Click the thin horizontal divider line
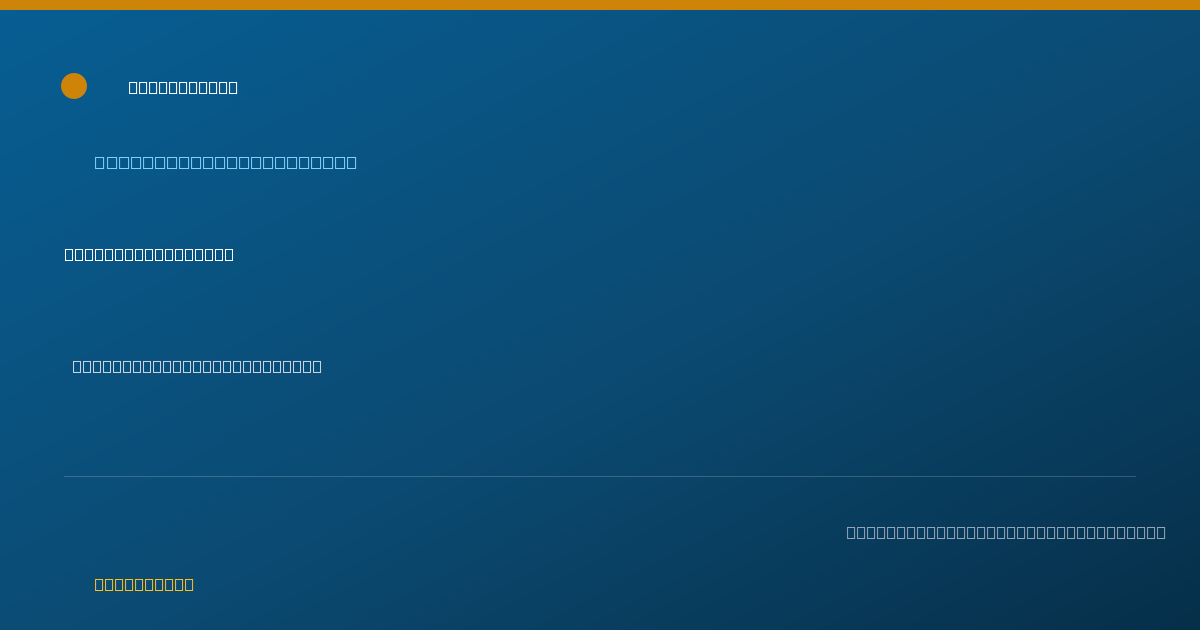 point(600,476)
